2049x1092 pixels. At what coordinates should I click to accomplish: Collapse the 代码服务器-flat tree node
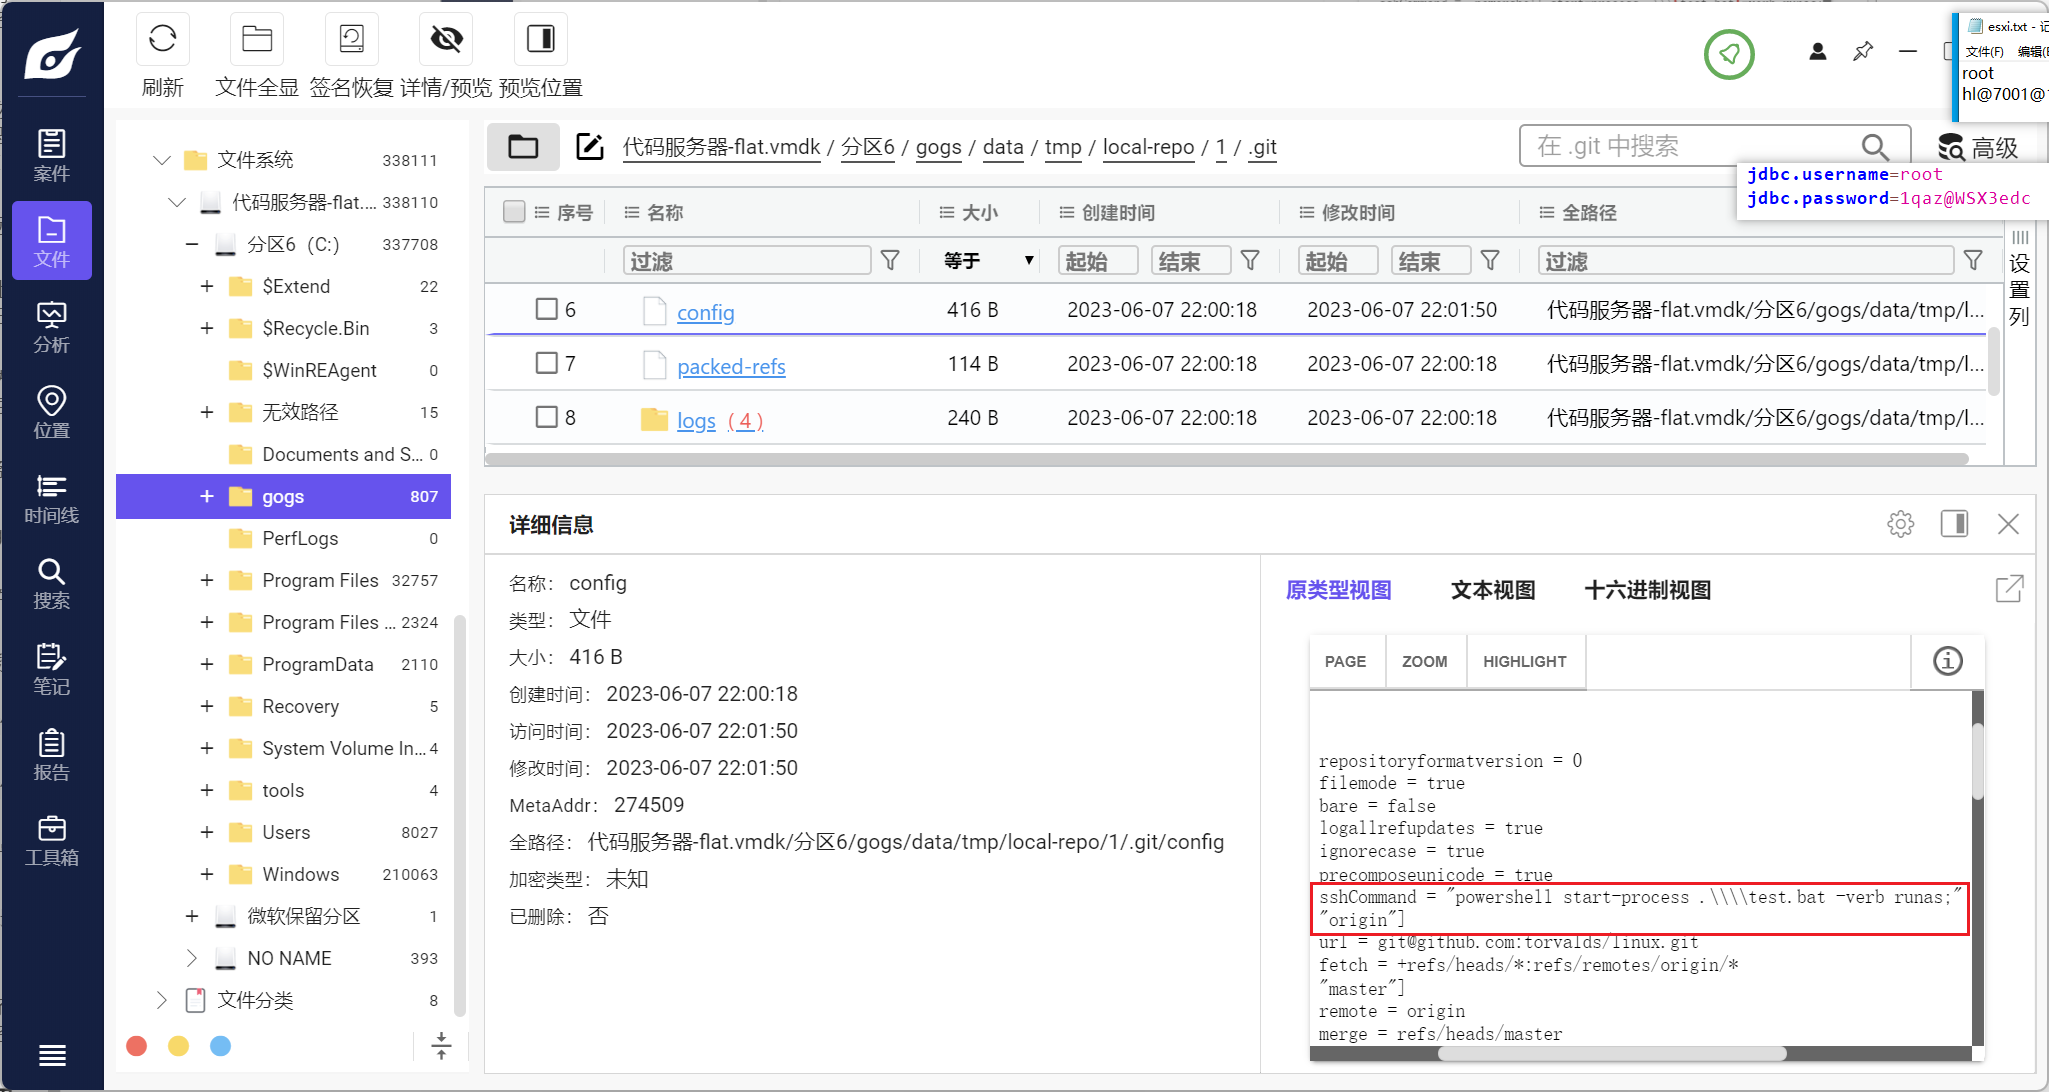click(x=177, y=202)
